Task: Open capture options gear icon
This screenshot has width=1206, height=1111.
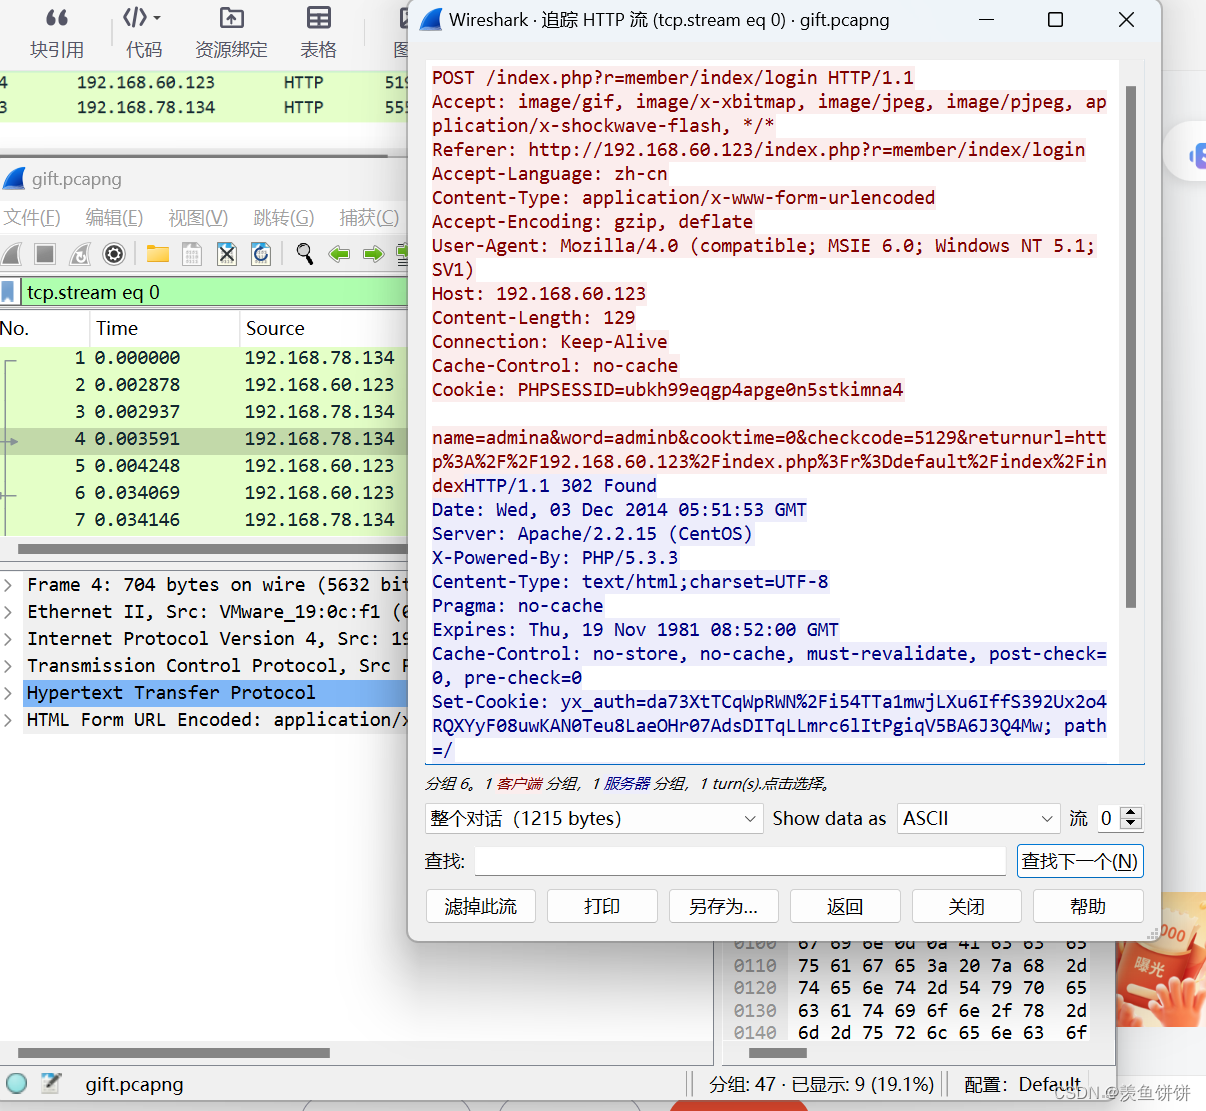Action: pyautogui.click(x=114, y=254)
